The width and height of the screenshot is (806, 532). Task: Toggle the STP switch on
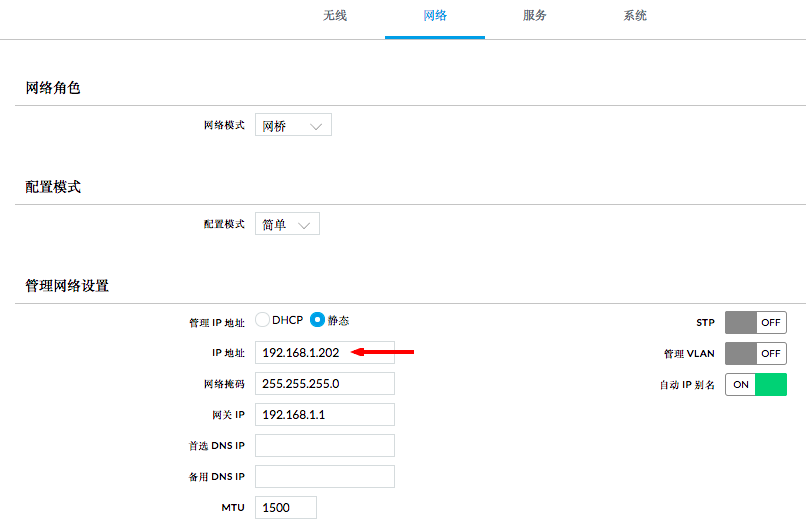point(756,323)
